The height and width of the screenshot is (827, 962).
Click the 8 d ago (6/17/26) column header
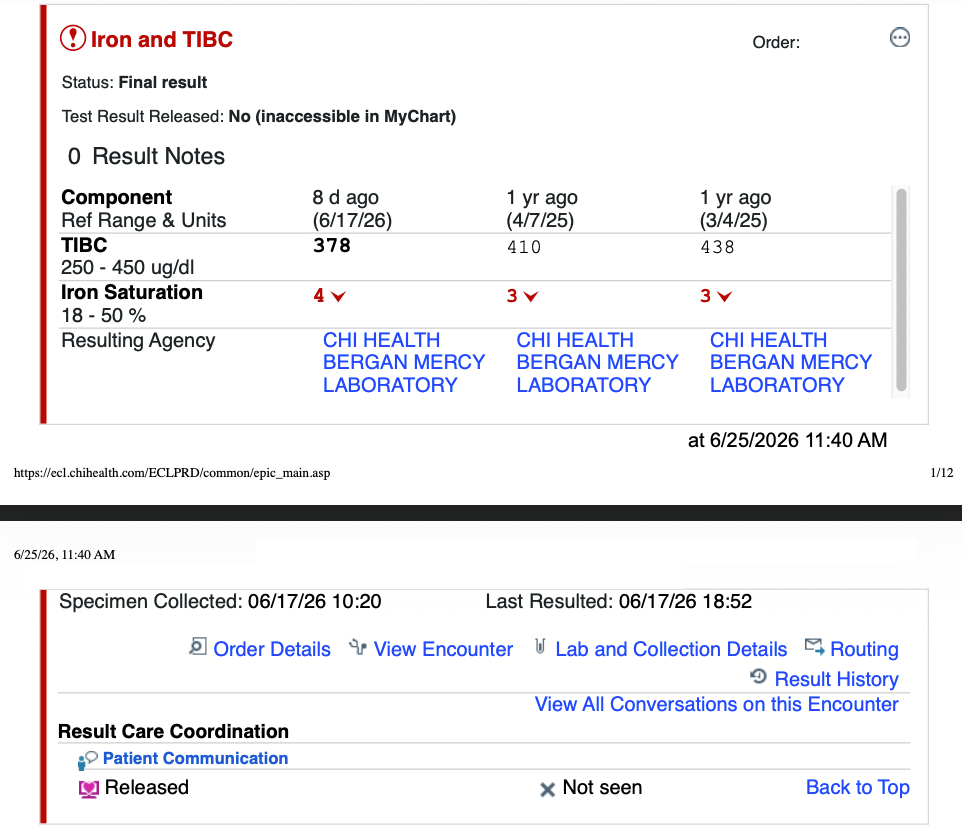[352, 209]
